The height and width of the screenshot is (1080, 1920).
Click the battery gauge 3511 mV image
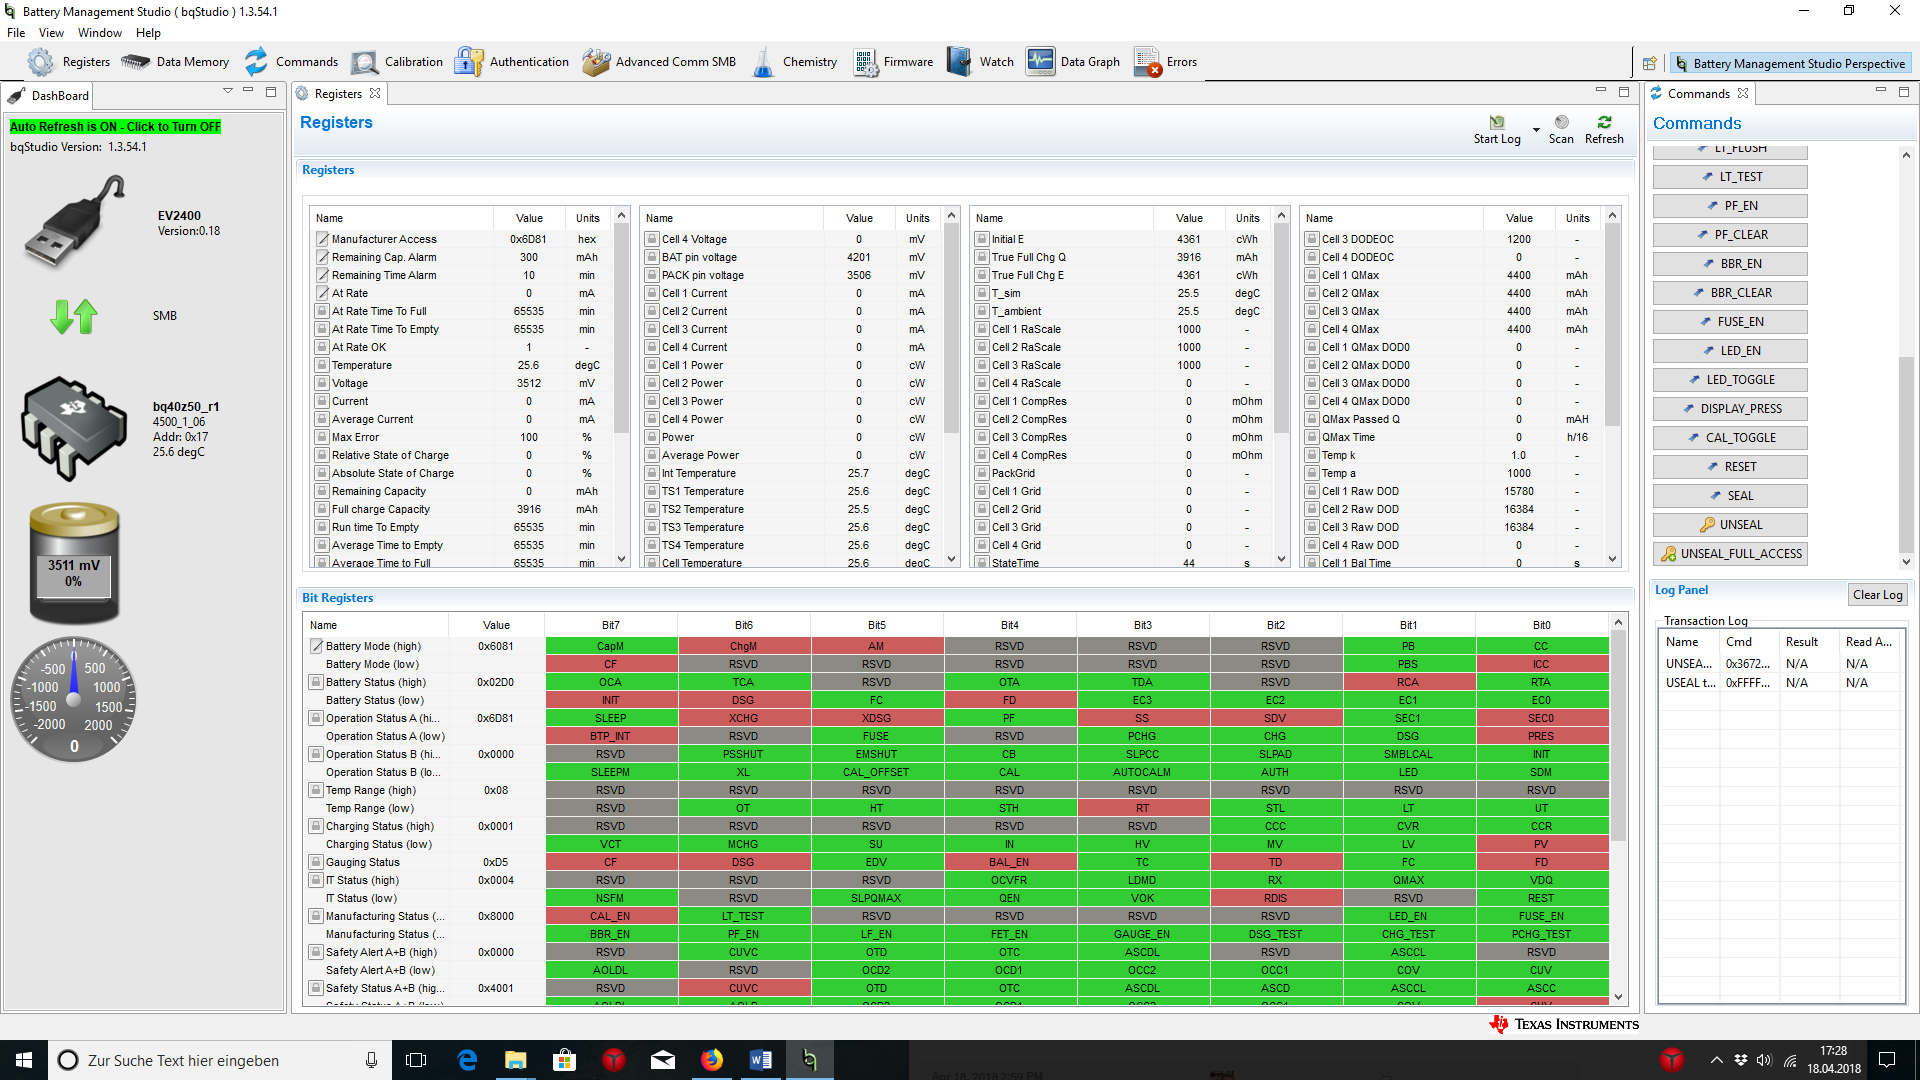pos(74,563)
